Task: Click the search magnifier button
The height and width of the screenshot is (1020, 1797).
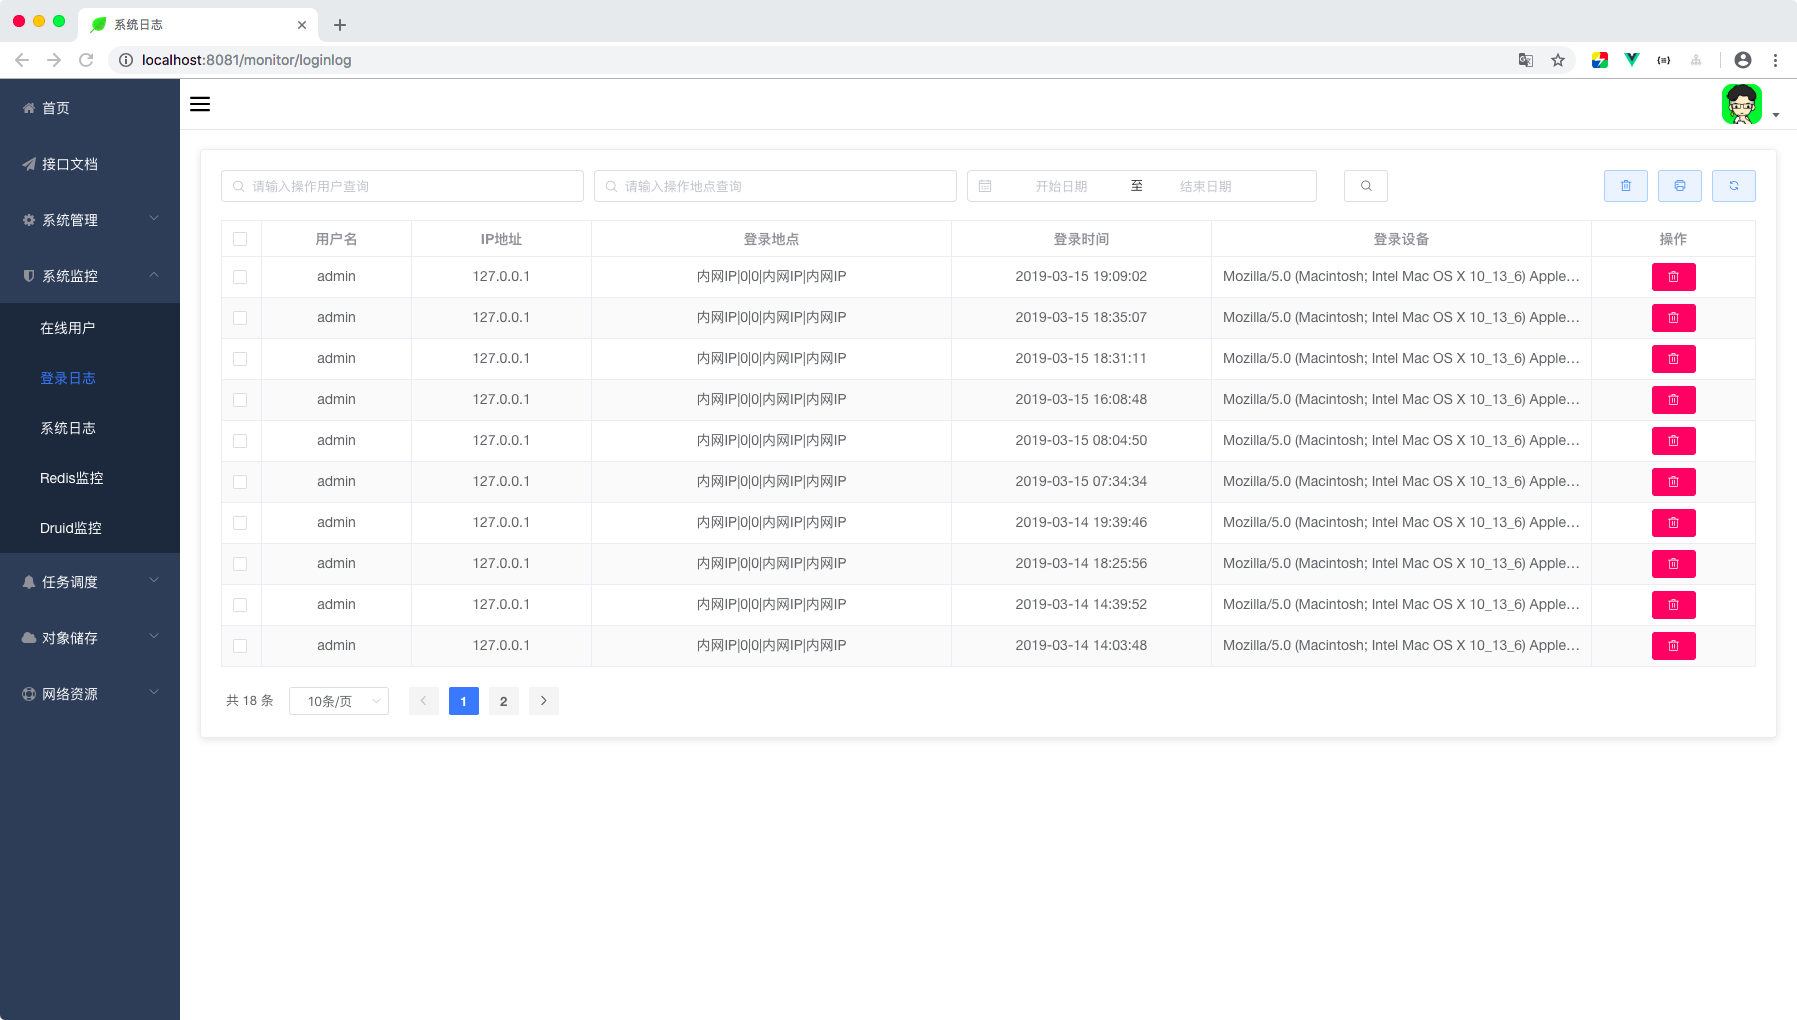Action: [1366, 186]
